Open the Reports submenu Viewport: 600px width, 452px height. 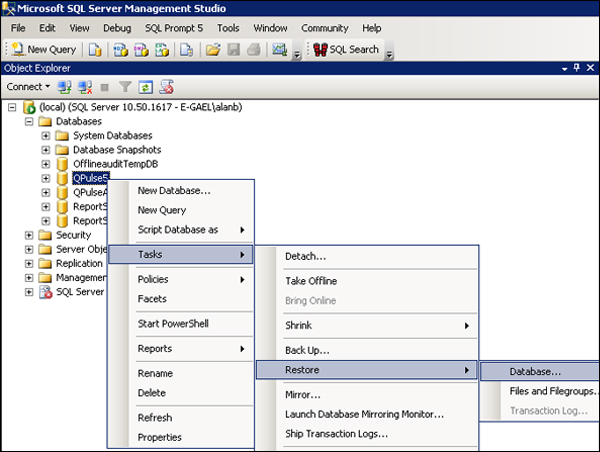click(x=180, y=349)
